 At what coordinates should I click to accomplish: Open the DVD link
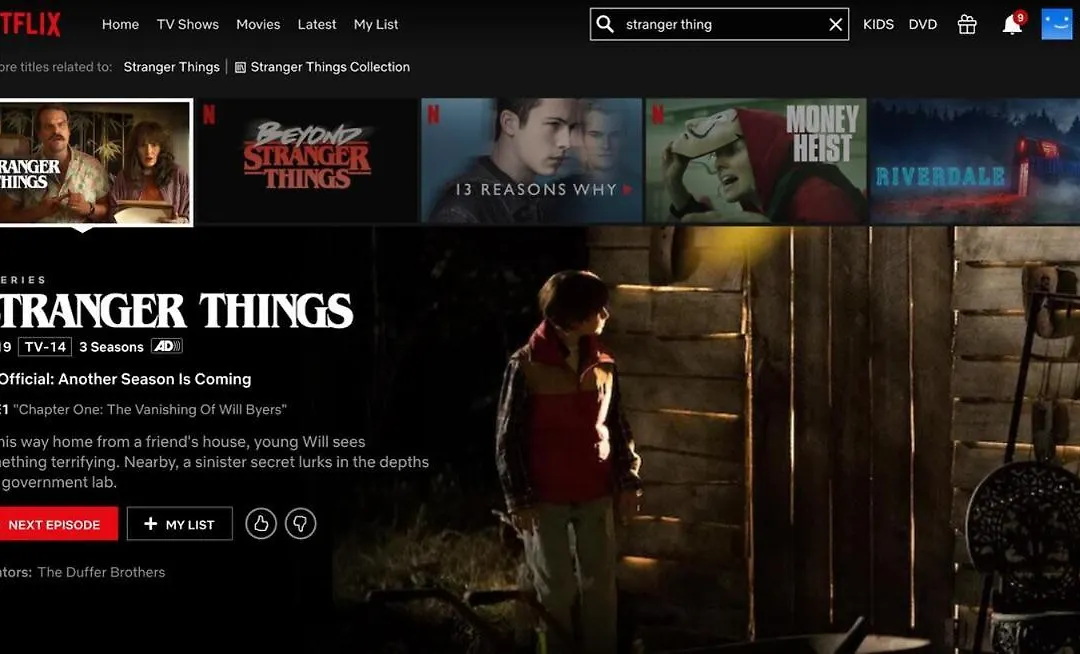point(923,24)
